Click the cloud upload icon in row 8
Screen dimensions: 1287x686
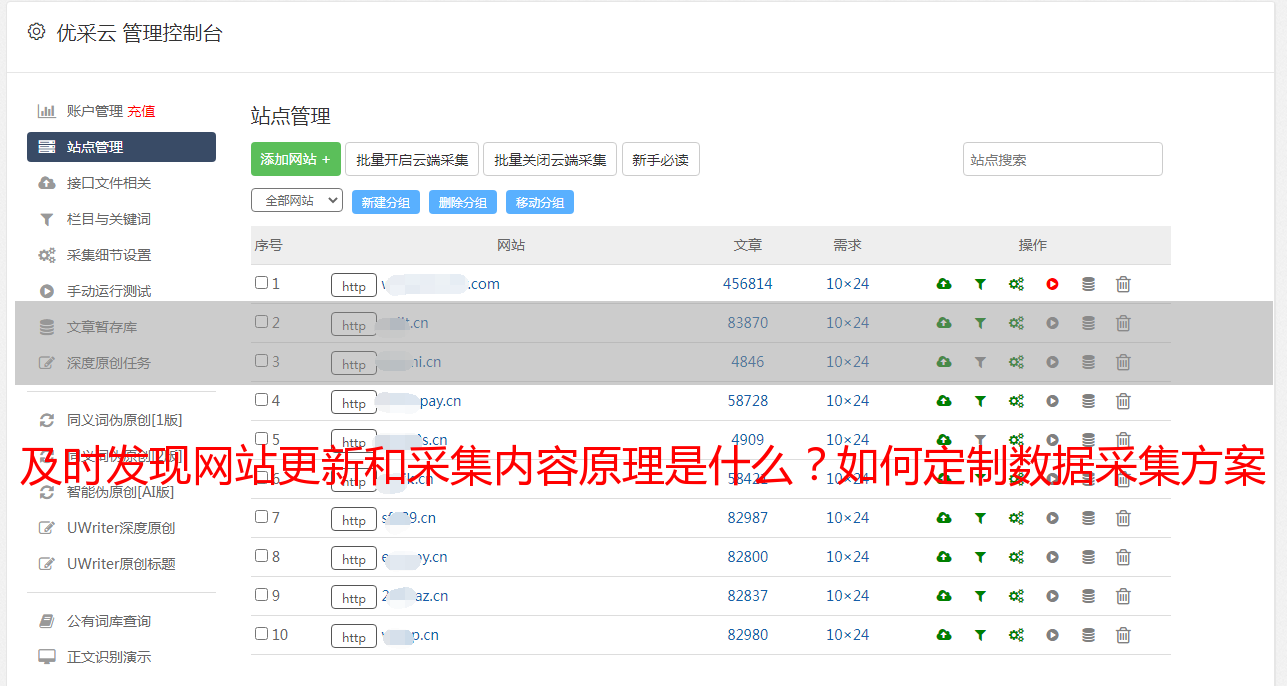point(944,557)
